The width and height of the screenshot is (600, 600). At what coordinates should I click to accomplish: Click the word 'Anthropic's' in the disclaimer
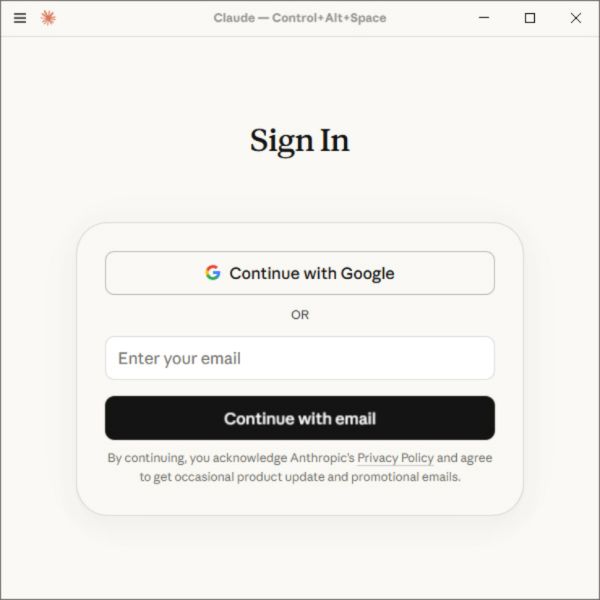click(x=322, y=458)
